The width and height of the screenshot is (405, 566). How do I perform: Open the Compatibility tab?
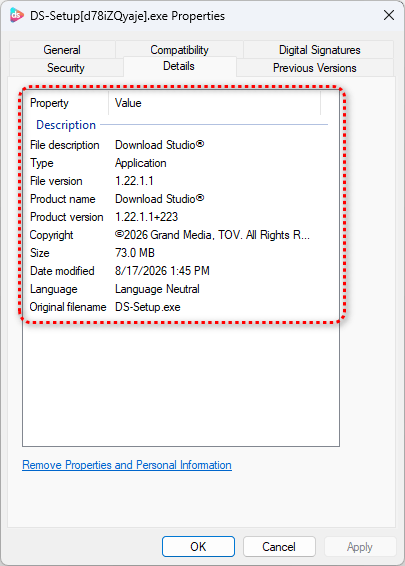click(179, 49)
